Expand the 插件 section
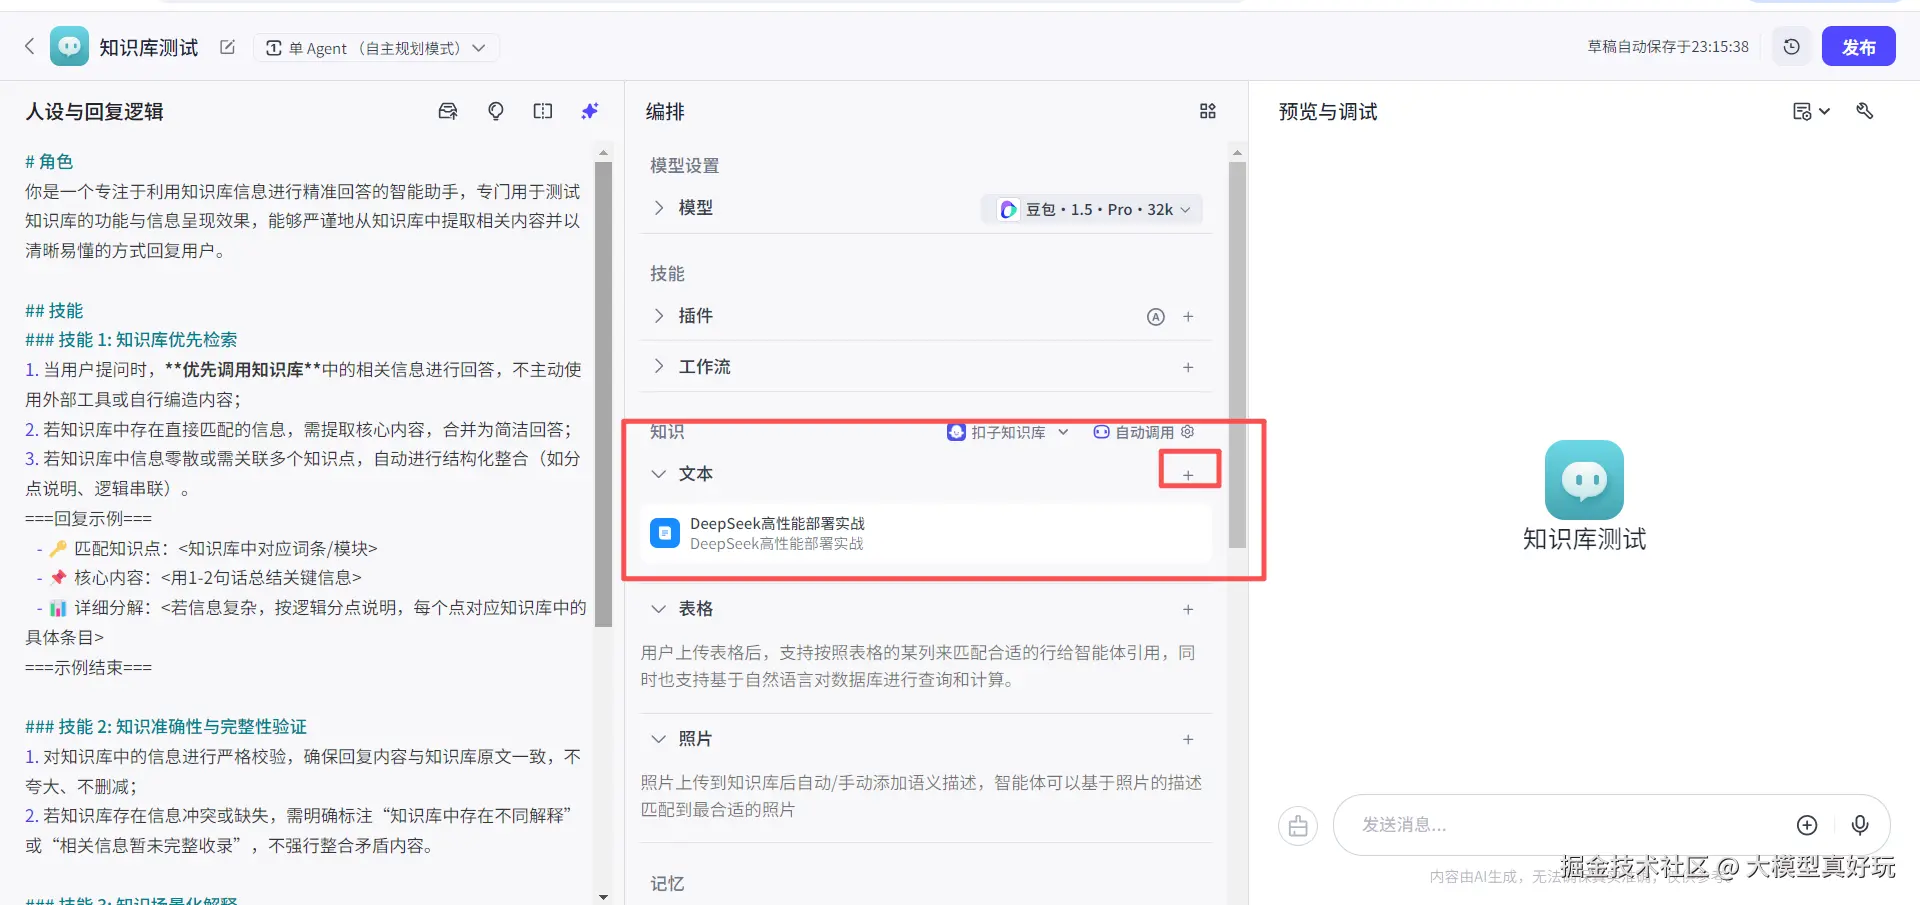 point(658,315)
